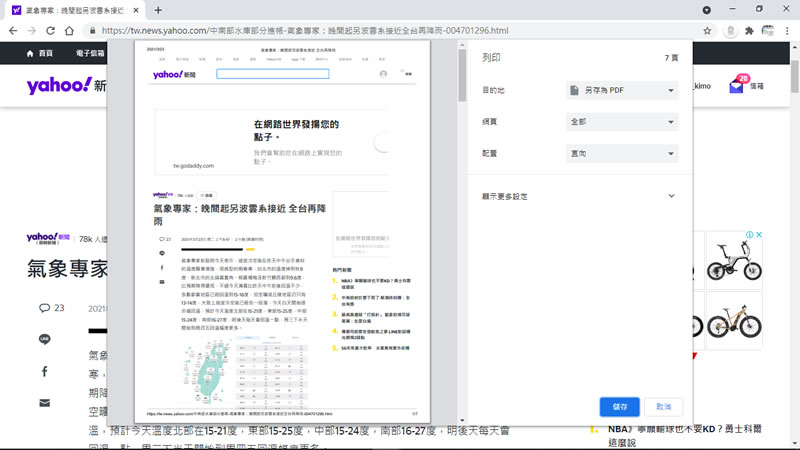Open the browser home page icon

(x=69, y=31)
